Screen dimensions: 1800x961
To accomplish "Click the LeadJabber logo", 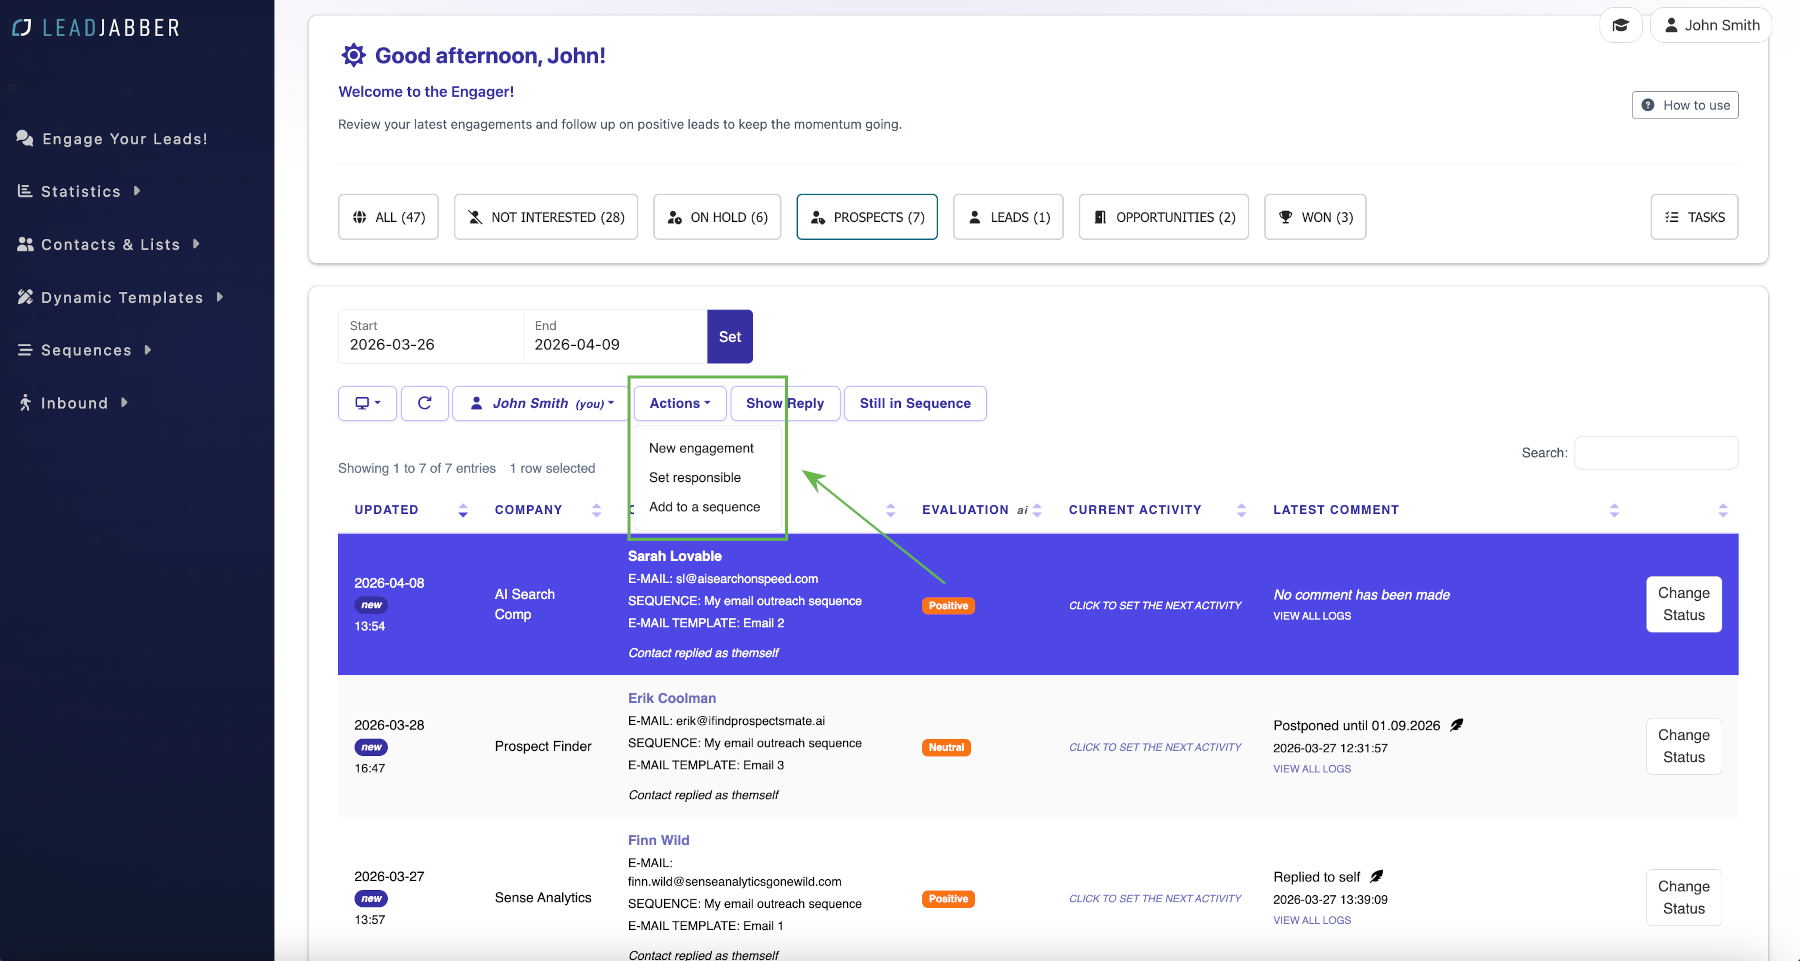I will click(96, 28).
